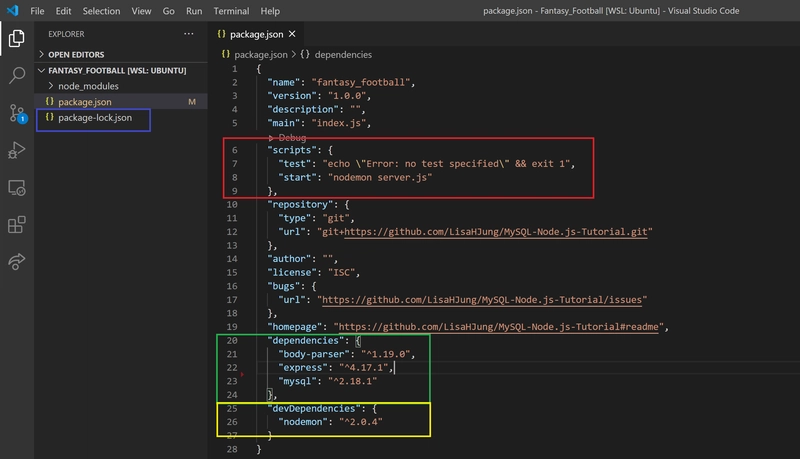Image resolution: width=800 pixels, height=459 pixels.
Task: Select package-lock.json in the file tree
Action: coord(121,117)
